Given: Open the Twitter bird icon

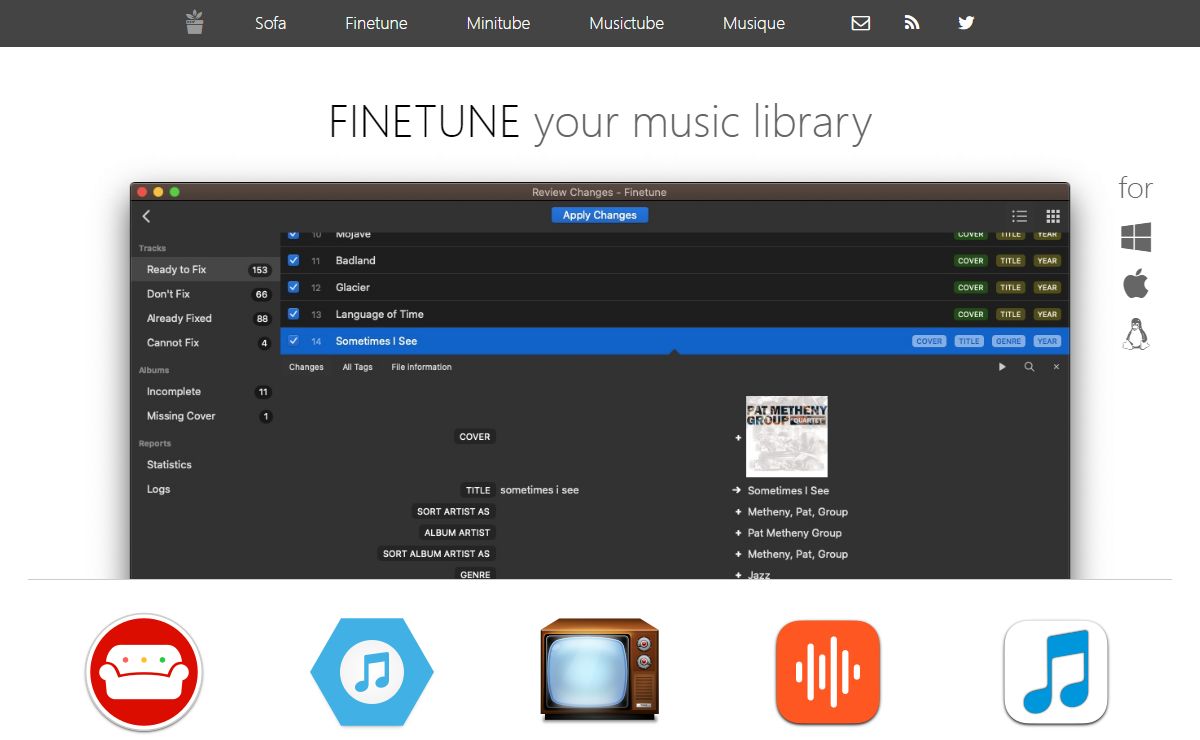Looking at the screenshot, I should pyautogui.click(x=966, y=23).
